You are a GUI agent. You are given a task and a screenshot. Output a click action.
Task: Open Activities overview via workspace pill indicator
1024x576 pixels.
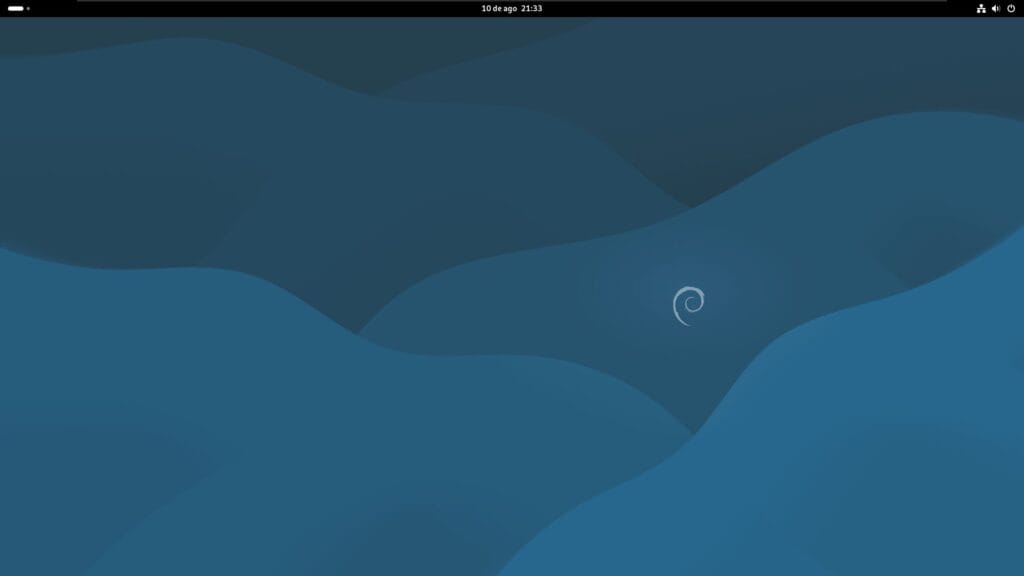(16, 8)
